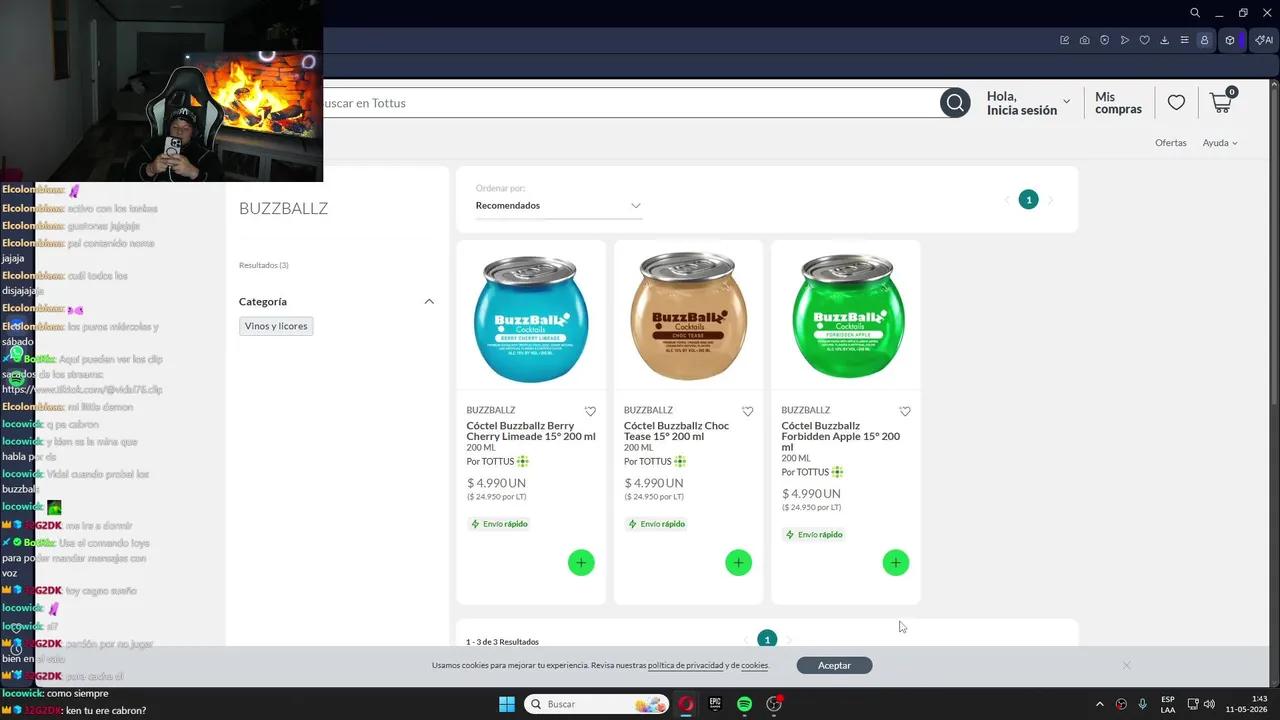
Task: Show hidden system tray icons
Action: coord(1100,704)
